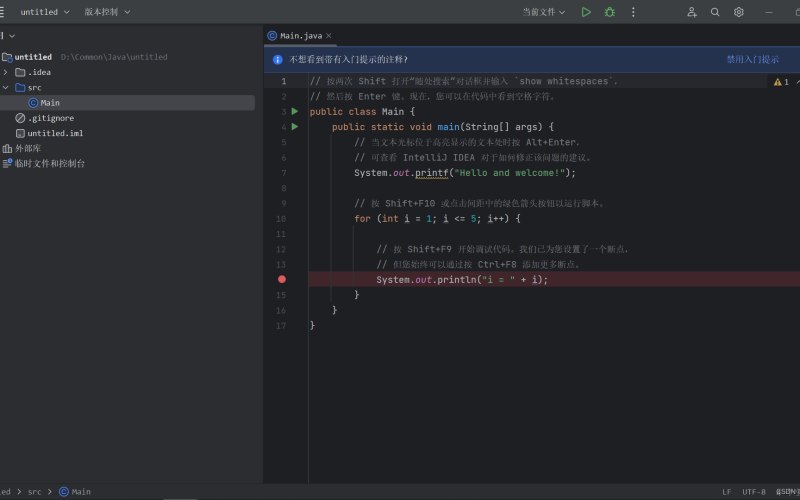Click the printf method call in code
This screenshot has height=500, width=800.
[x=431, y=173]
